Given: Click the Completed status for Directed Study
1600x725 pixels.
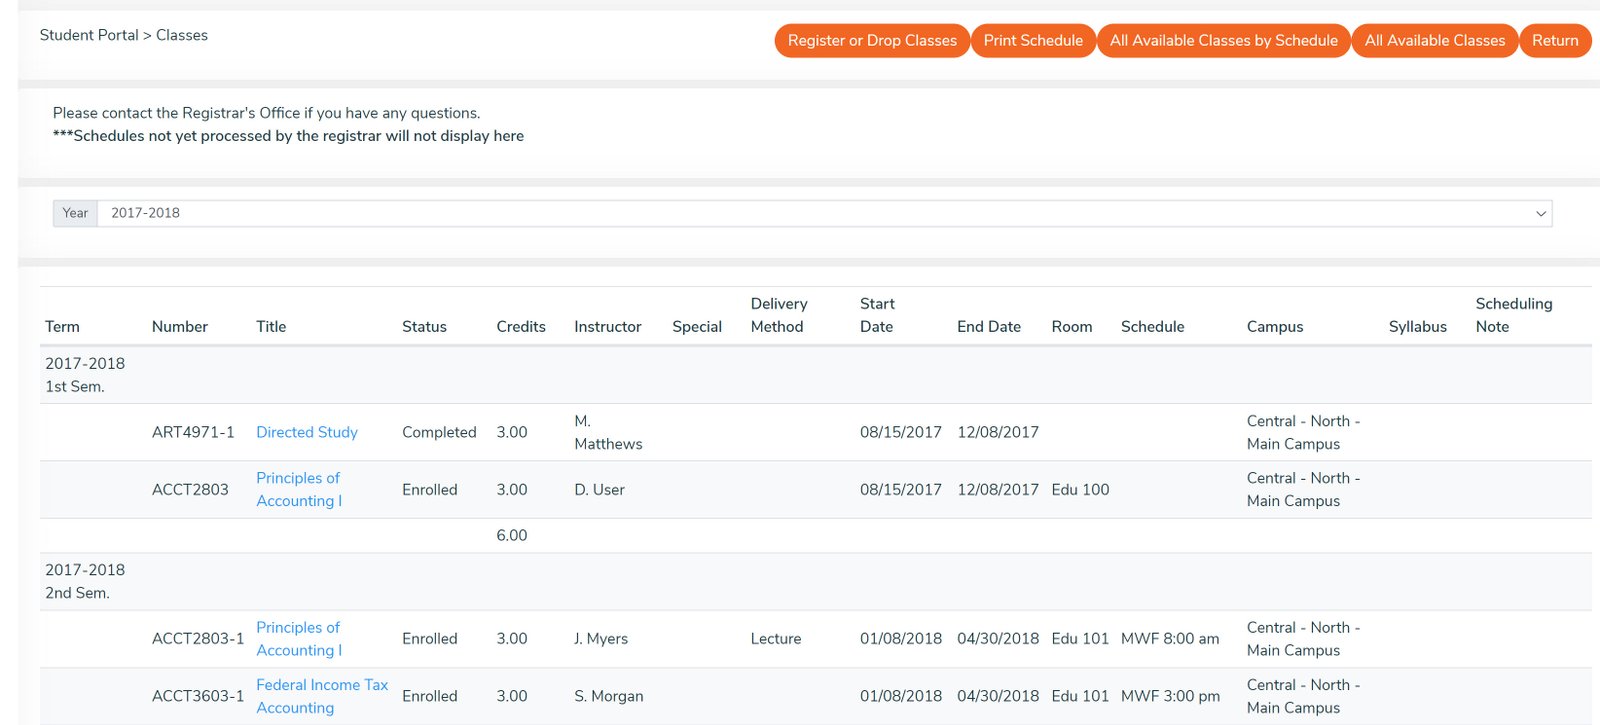Looking at the screenshot, I should tap(439, 432).
